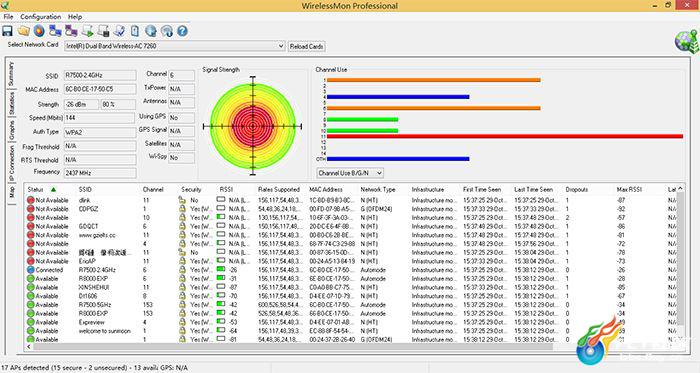Image resolution: width=700 pixels, height=373 pixels.
Task: Switch to the Summary side tab
Action: click(11, 74)
